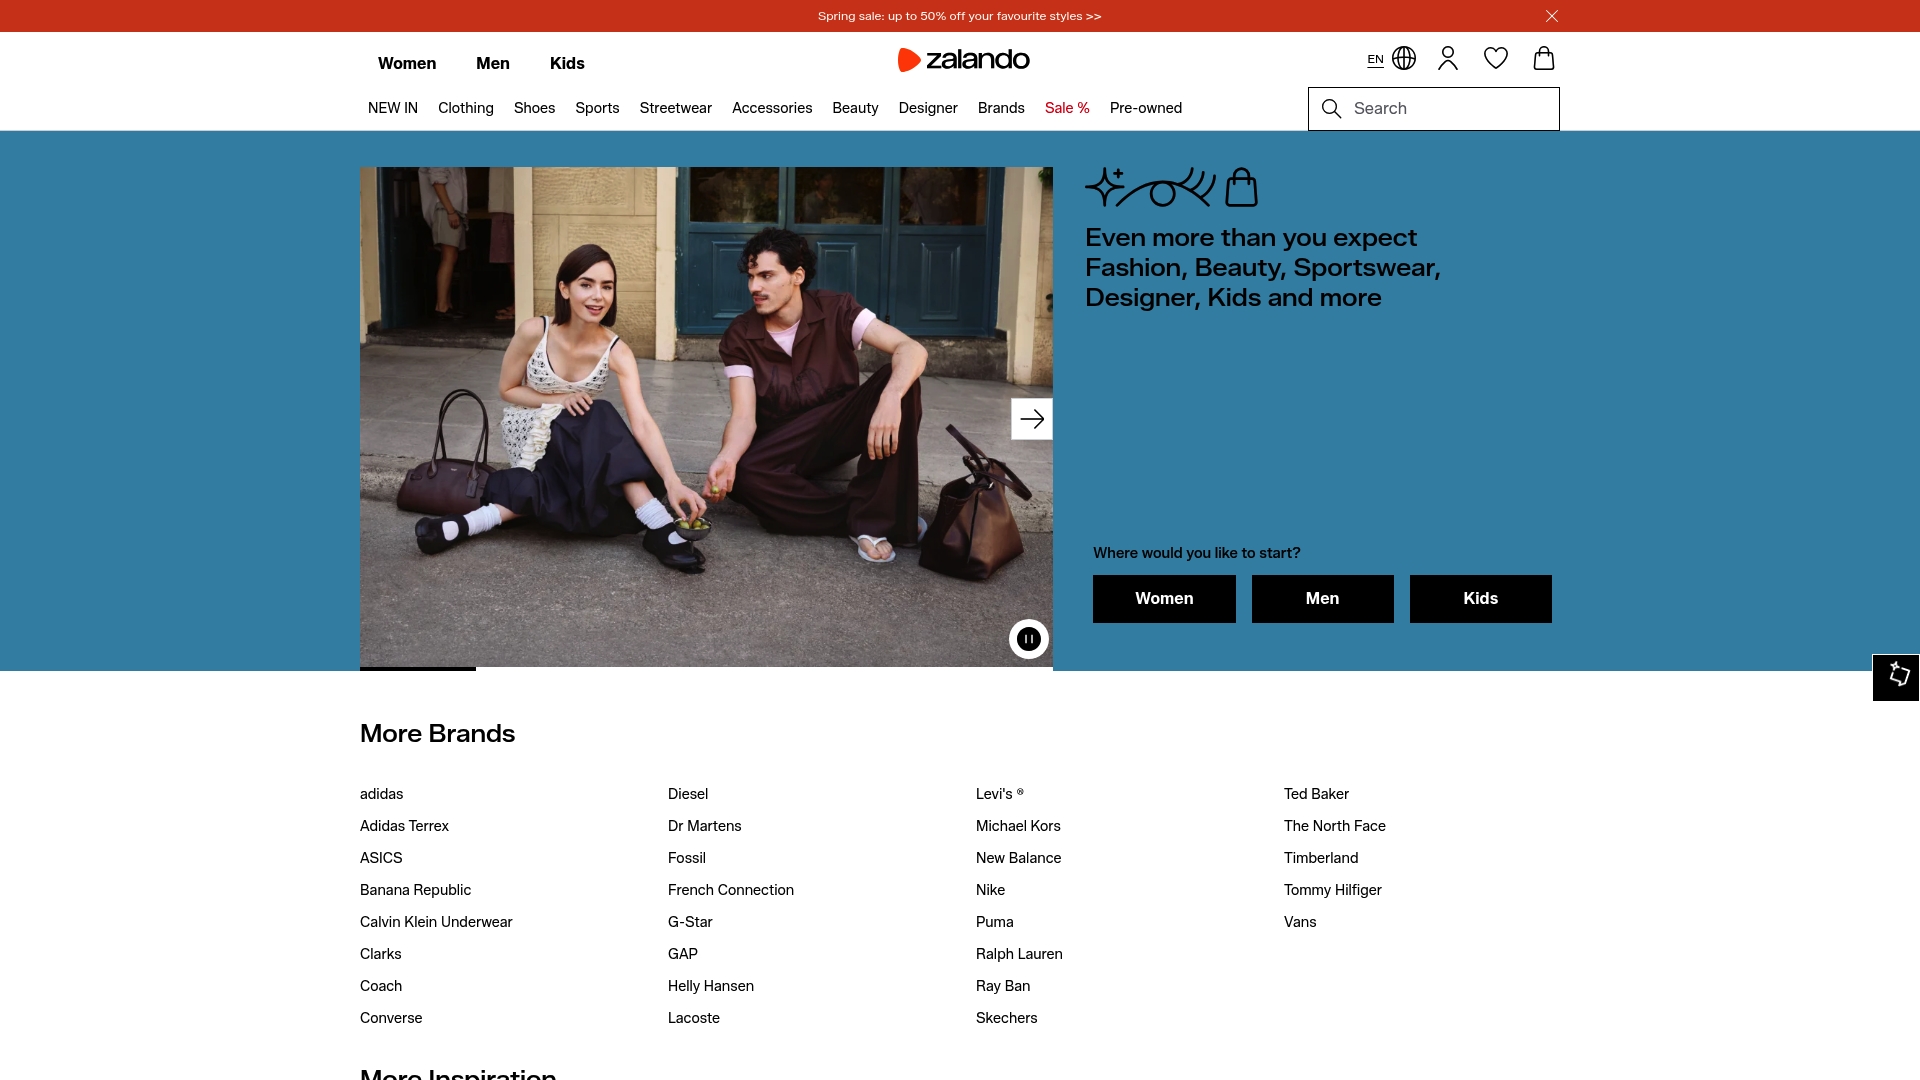Click the hero campaign photo

[x=706, y=416]
